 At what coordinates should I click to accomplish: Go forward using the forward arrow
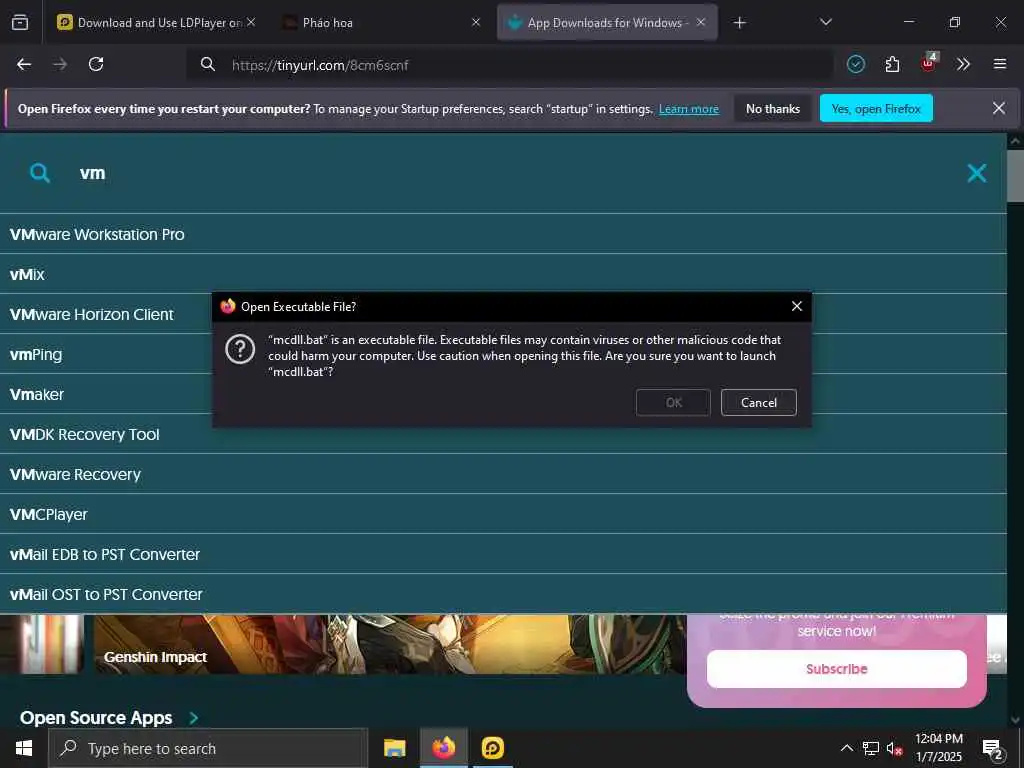(x=60, y=64)
